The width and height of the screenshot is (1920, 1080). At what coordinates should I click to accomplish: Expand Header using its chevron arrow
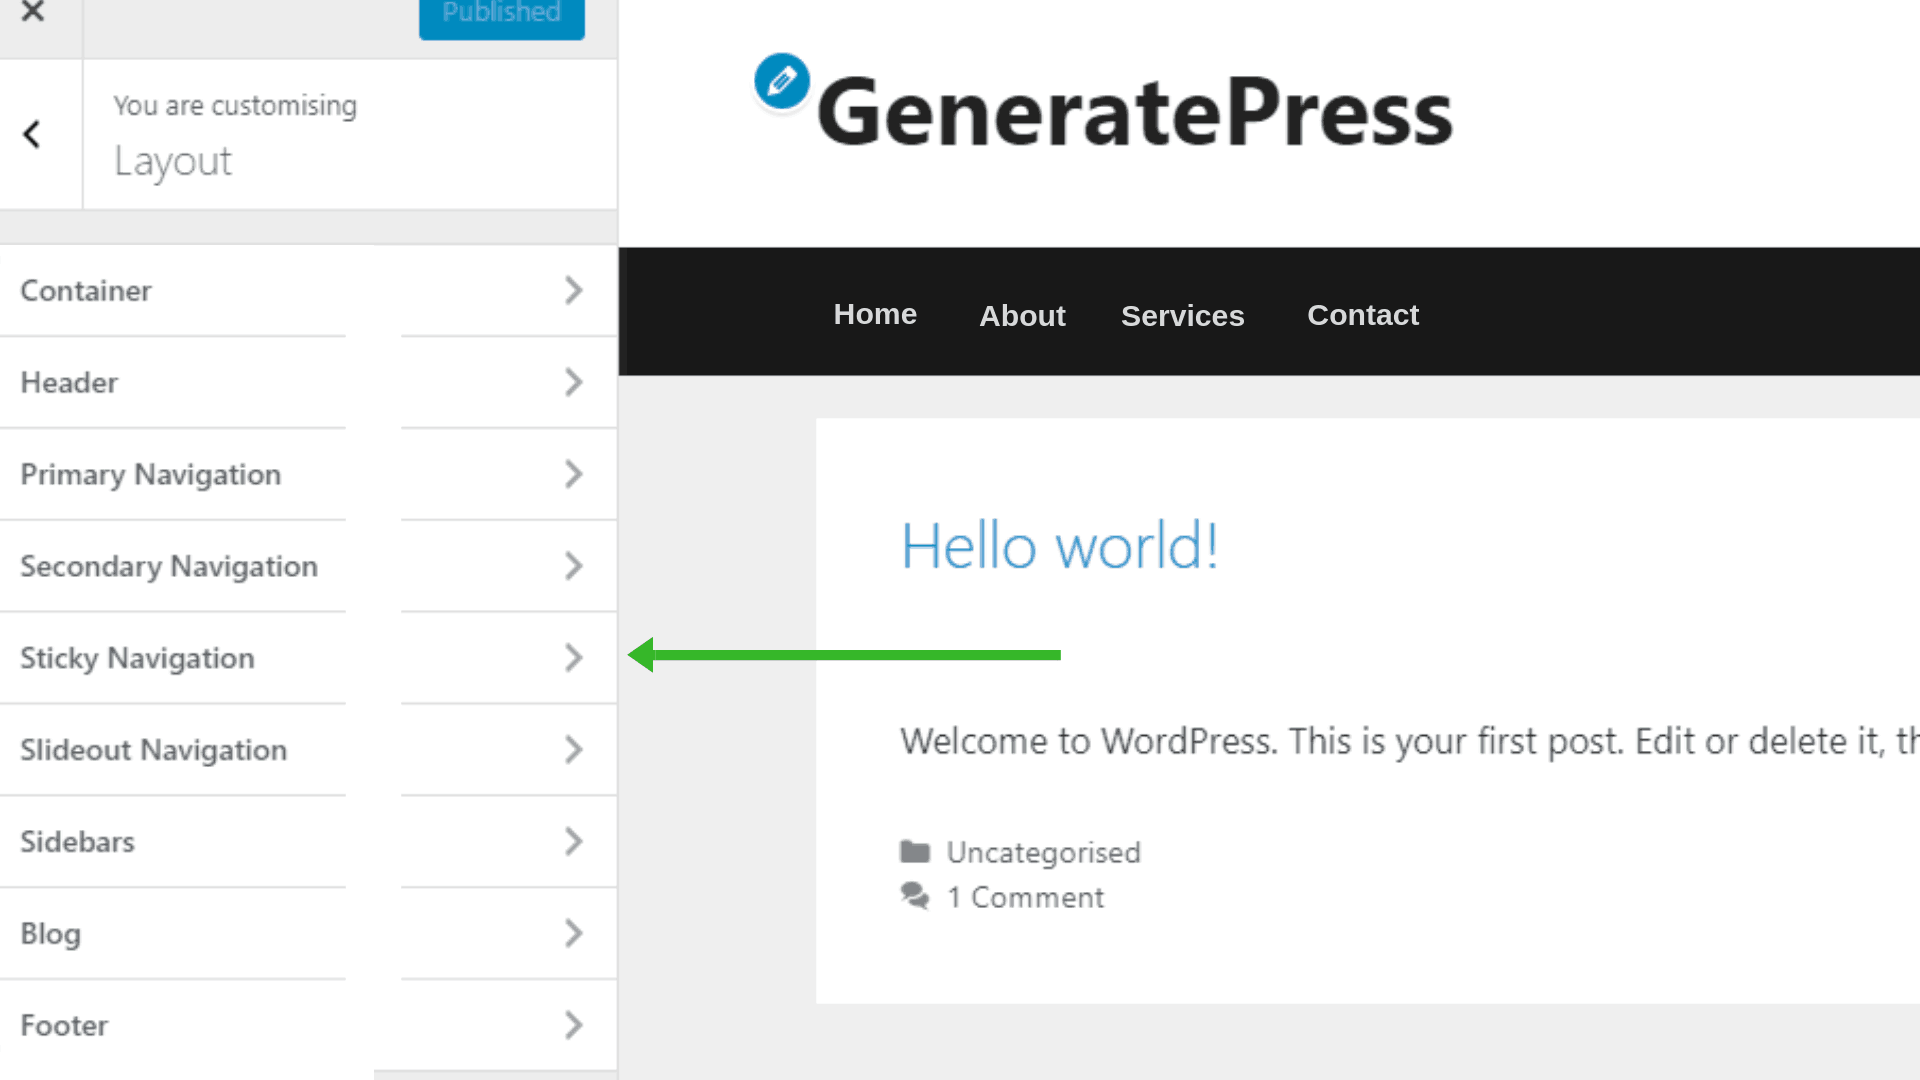[x=573, y=383]
